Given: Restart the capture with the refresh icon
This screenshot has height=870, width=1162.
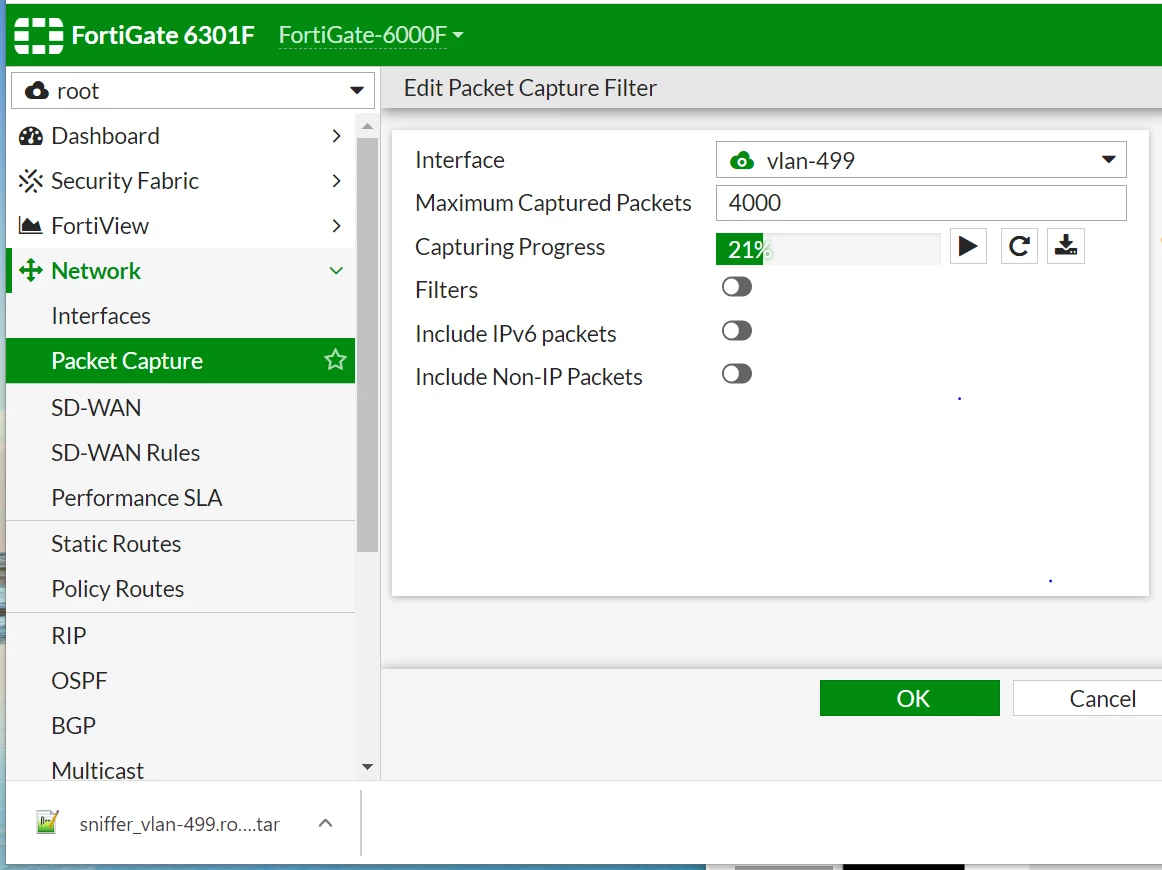Looking at the screenshot, I should coord(1019,246).
